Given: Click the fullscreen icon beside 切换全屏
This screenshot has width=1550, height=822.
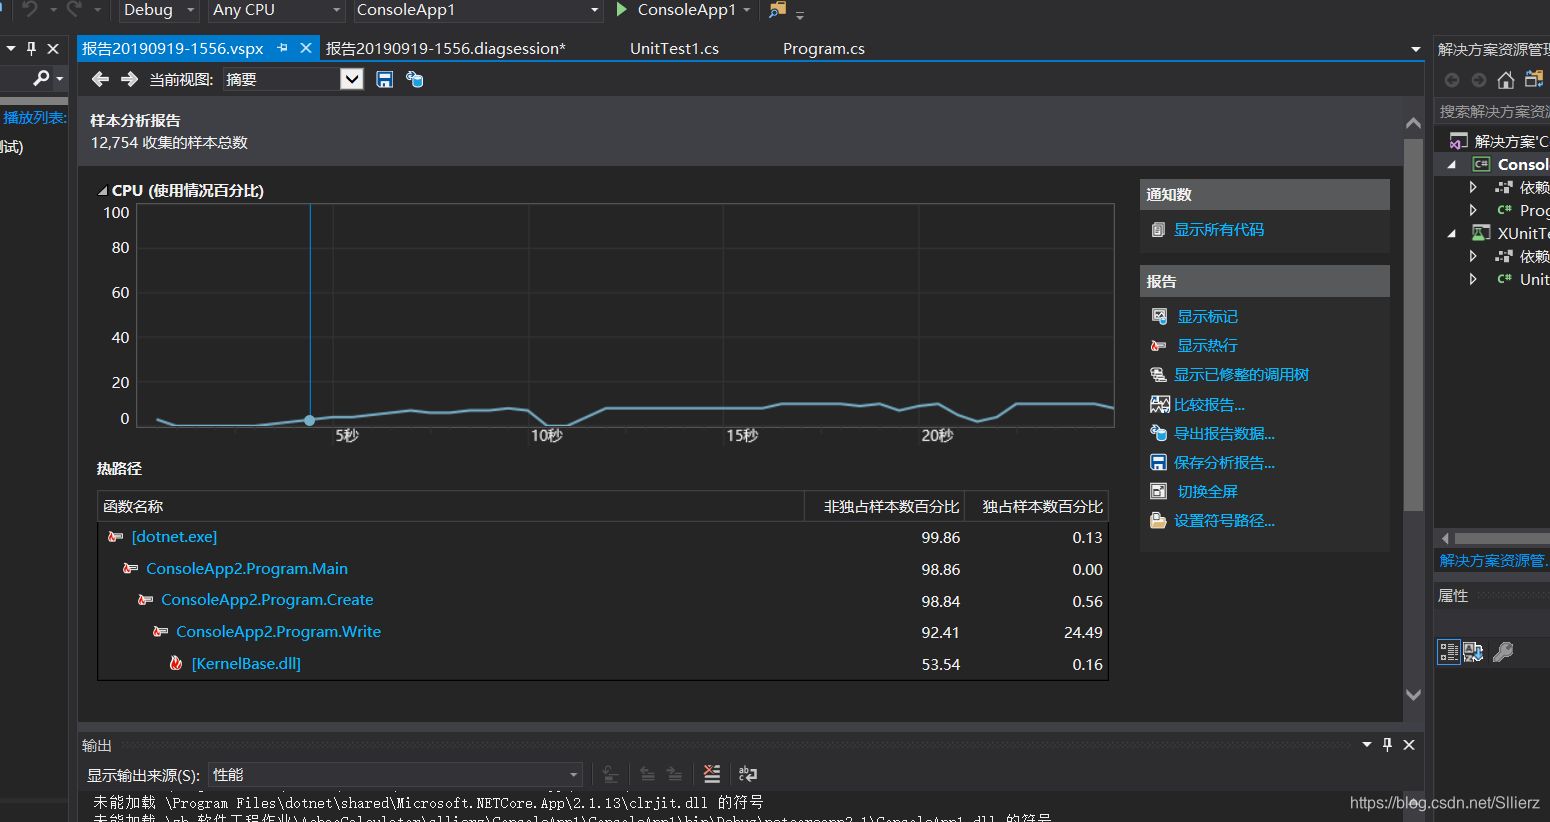Looking at the screenshot, I should (1159, 491).
